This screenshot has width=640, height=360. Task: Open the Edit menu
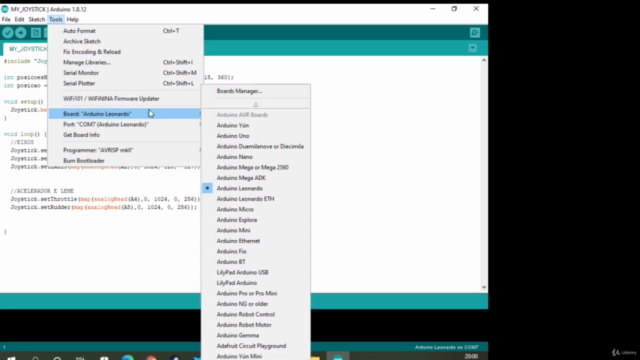(x=19, y=19)
